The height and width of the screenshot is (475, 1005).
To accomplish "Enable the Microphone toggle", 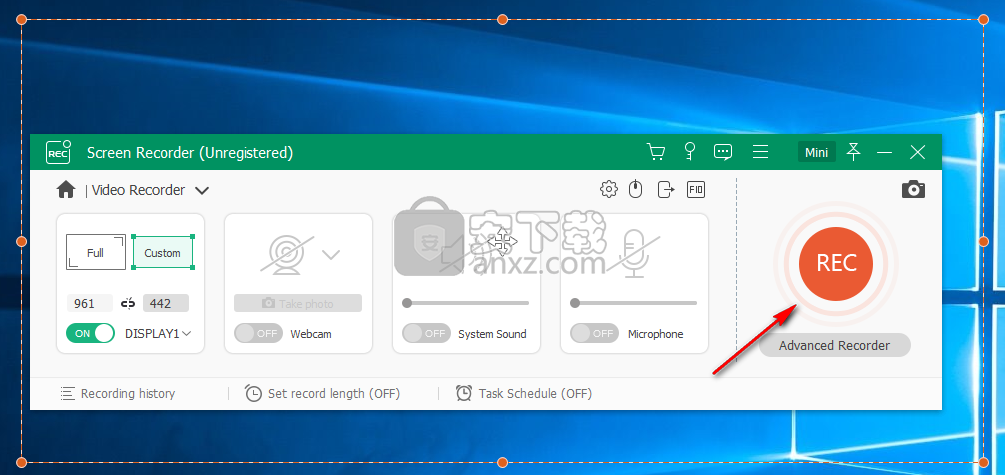I will click(x=594, y=333).
